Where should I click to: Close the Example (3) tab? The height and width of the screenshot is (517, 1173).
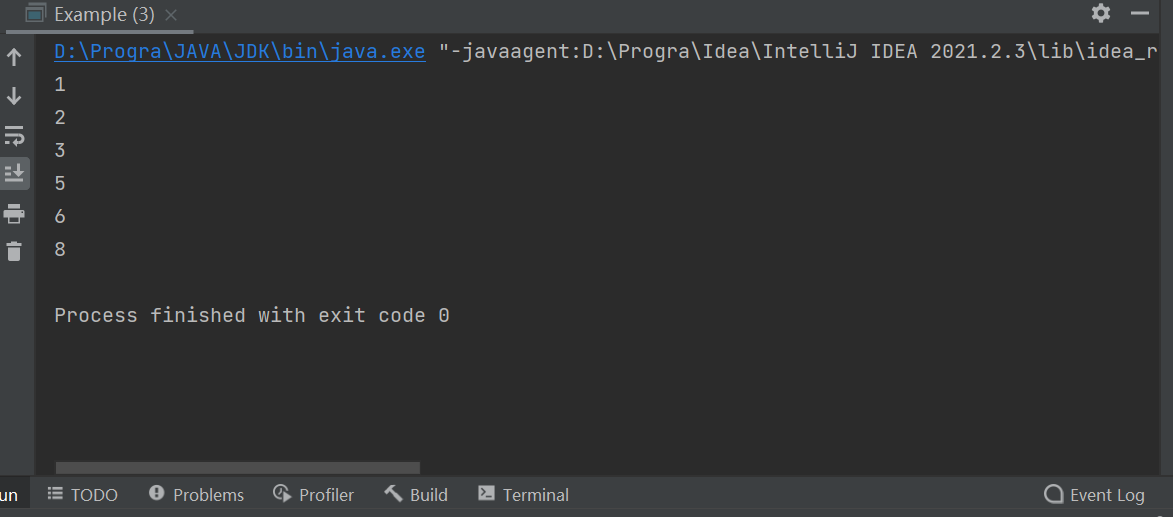171,15
